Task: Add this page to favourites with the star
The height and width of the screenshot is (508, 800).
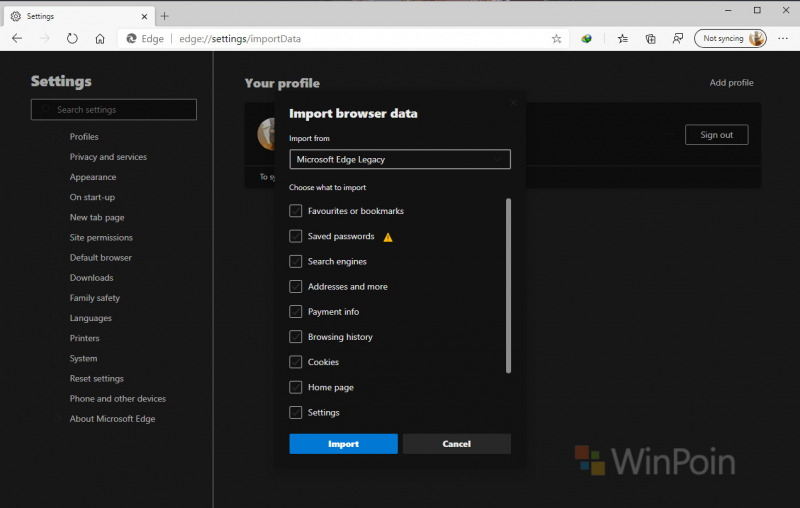Action: pyautogui.click(x=556, y=39)
